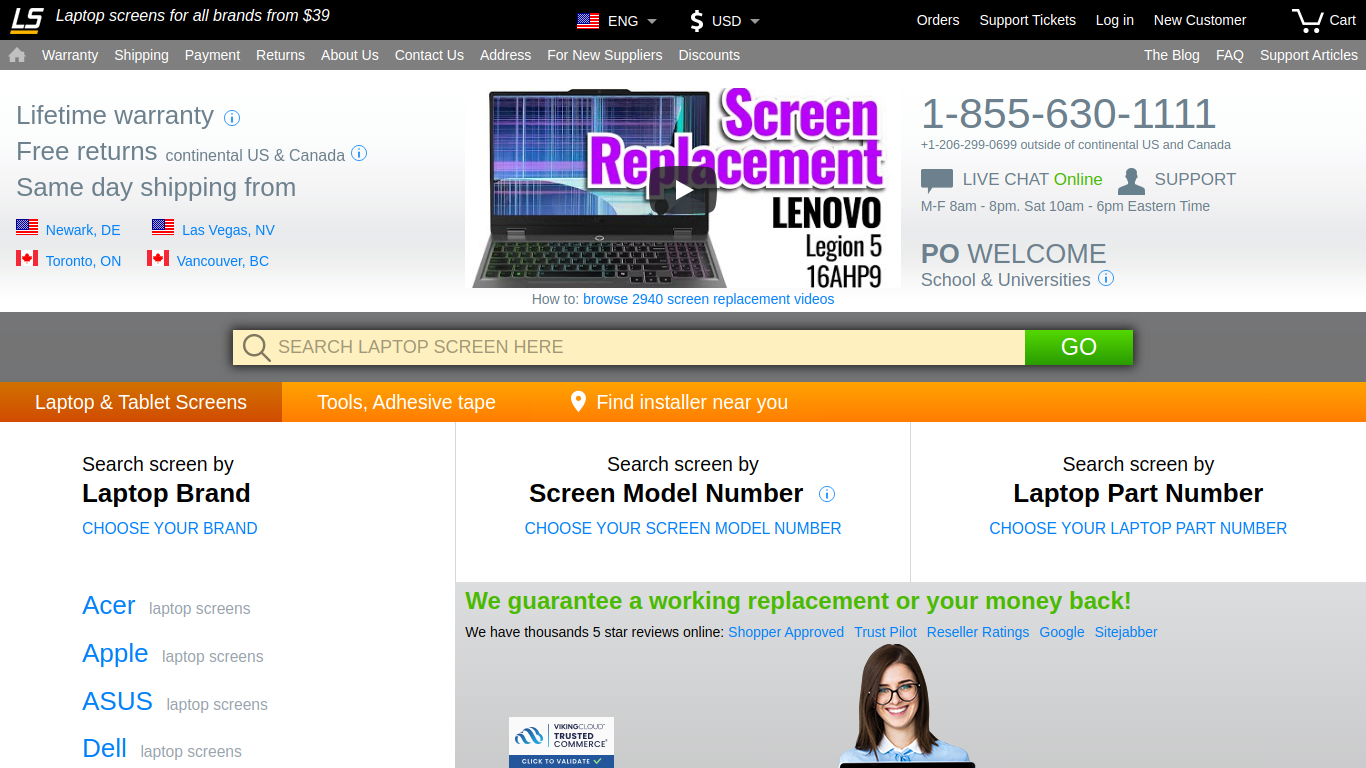
Task: Open Reseller Ratings reviews link
Action: tap(978, 632)
